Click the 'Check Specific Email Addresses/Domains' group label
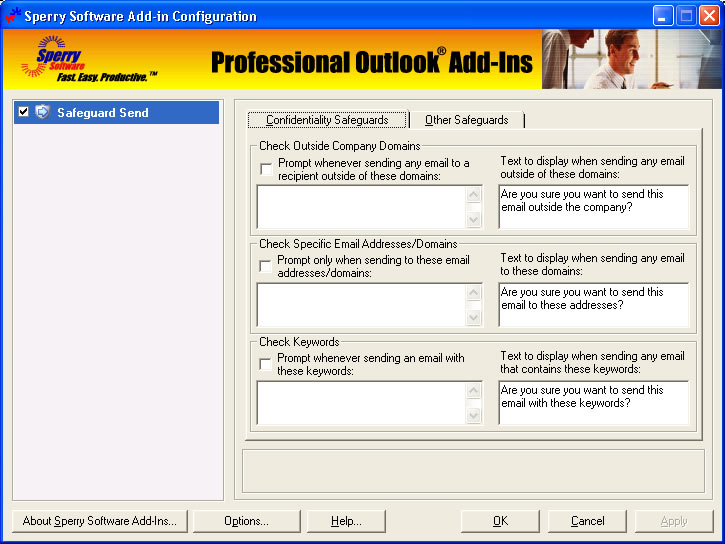Screen dimensions: 725x544 (x=358, y=244)
